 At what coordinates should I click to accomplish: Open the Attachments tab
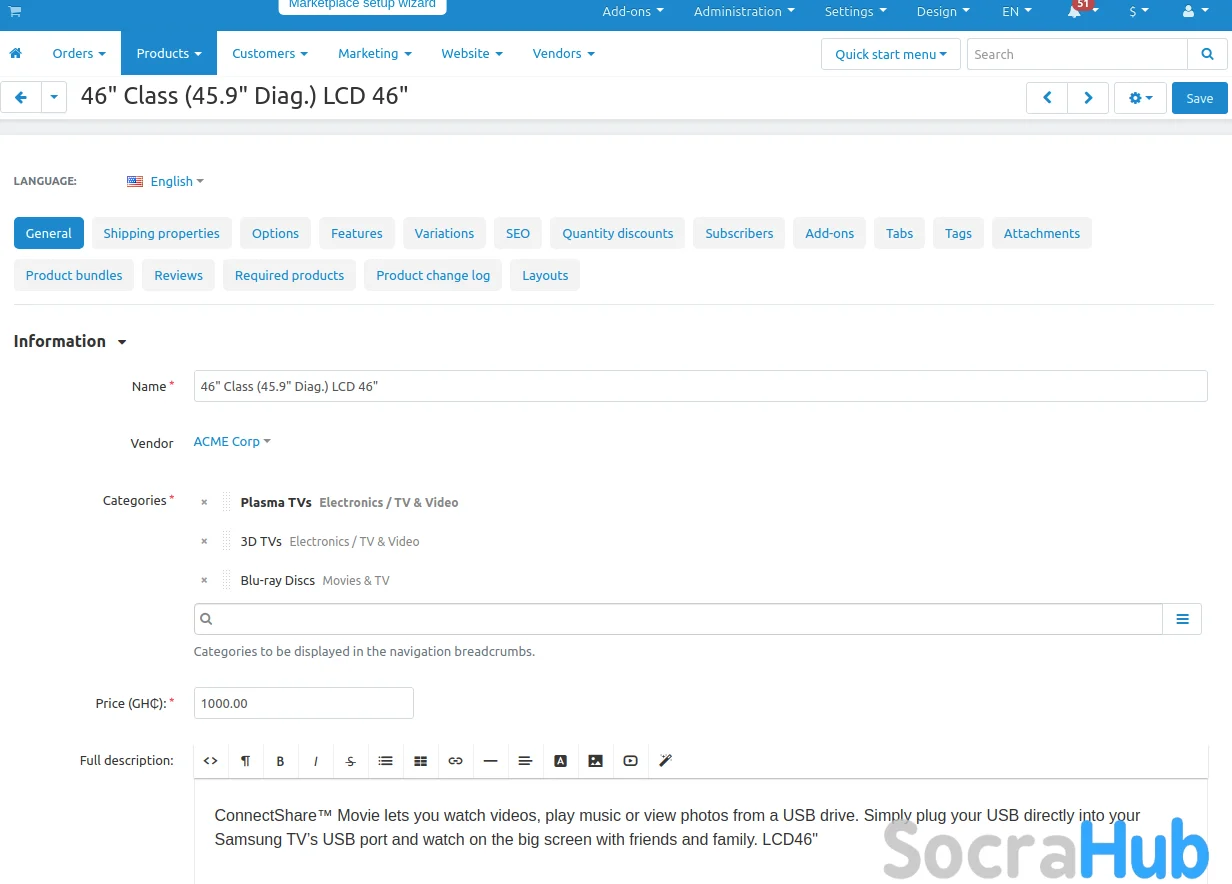(1042, 233)
